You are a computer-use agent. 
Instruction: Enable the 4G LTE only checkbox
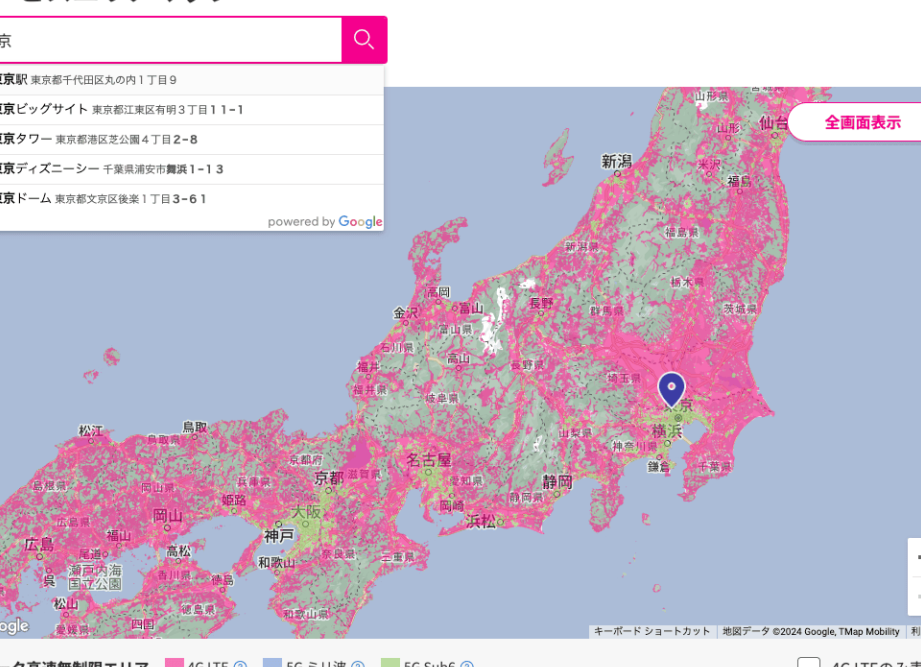(809, 663)
